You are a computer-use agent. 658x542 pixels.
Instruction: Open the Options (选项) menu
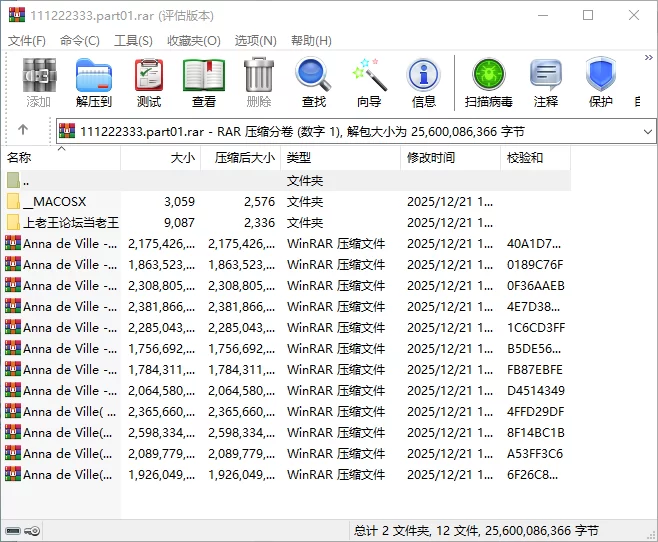[x=256, y=41]
